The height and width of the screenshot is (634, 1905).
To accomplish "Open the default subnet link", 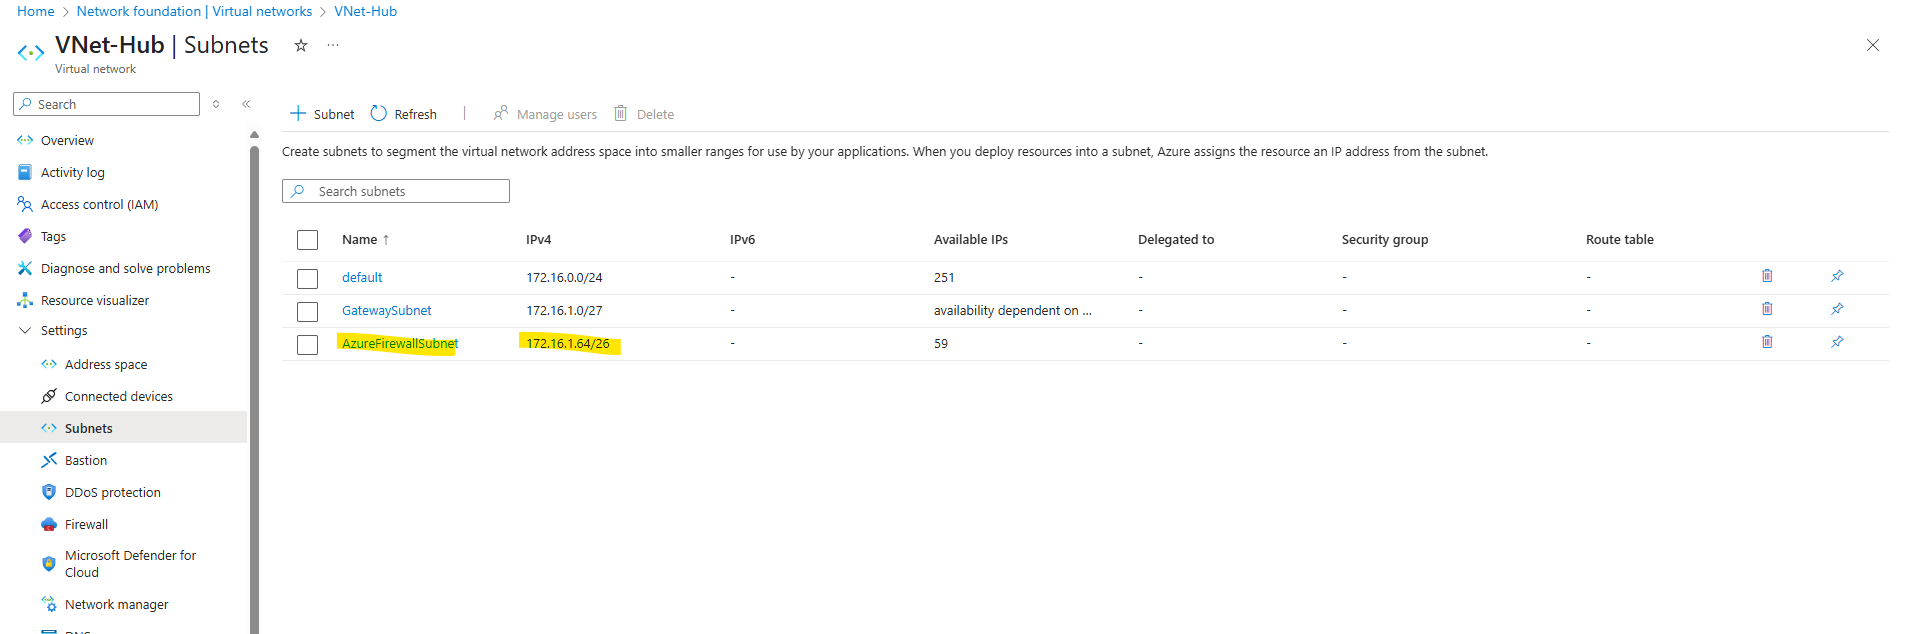I will coord(362,278).
